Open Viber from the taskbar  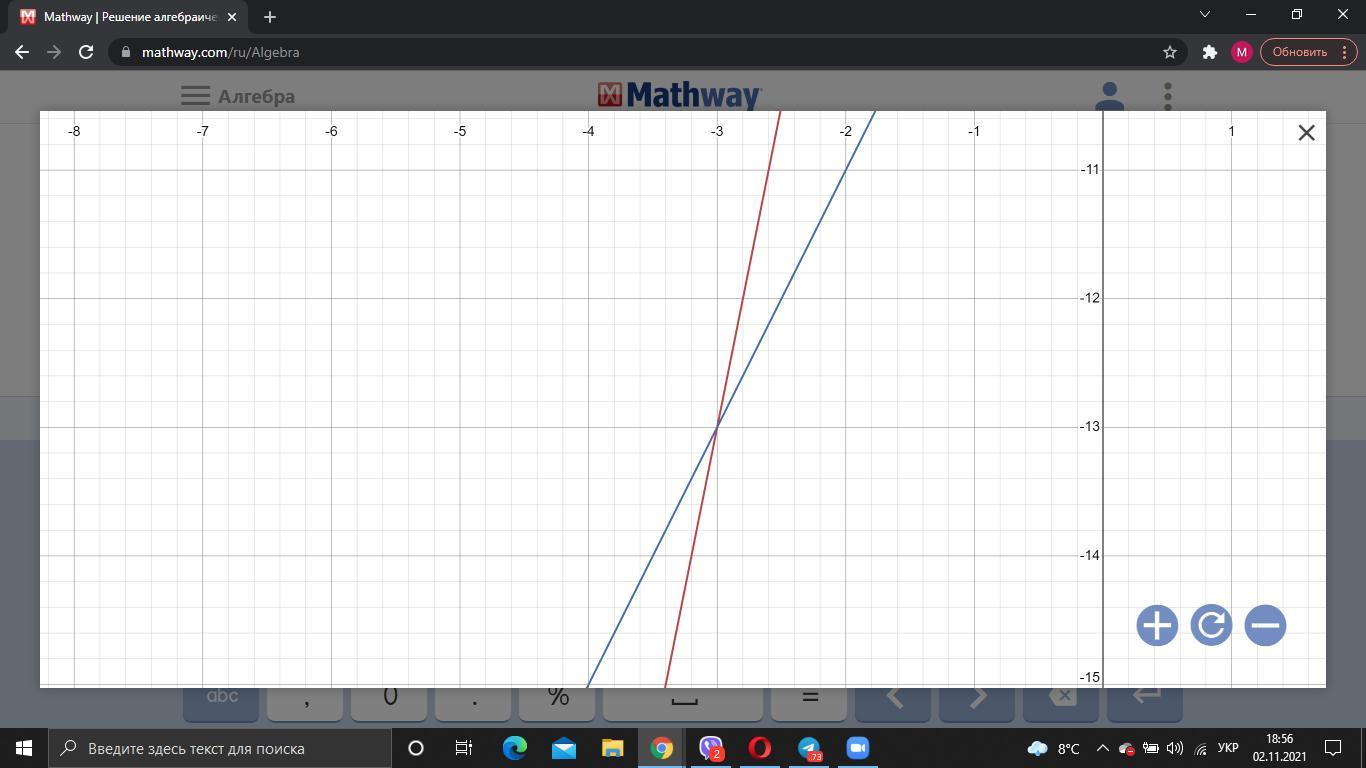tap(710, 748)
